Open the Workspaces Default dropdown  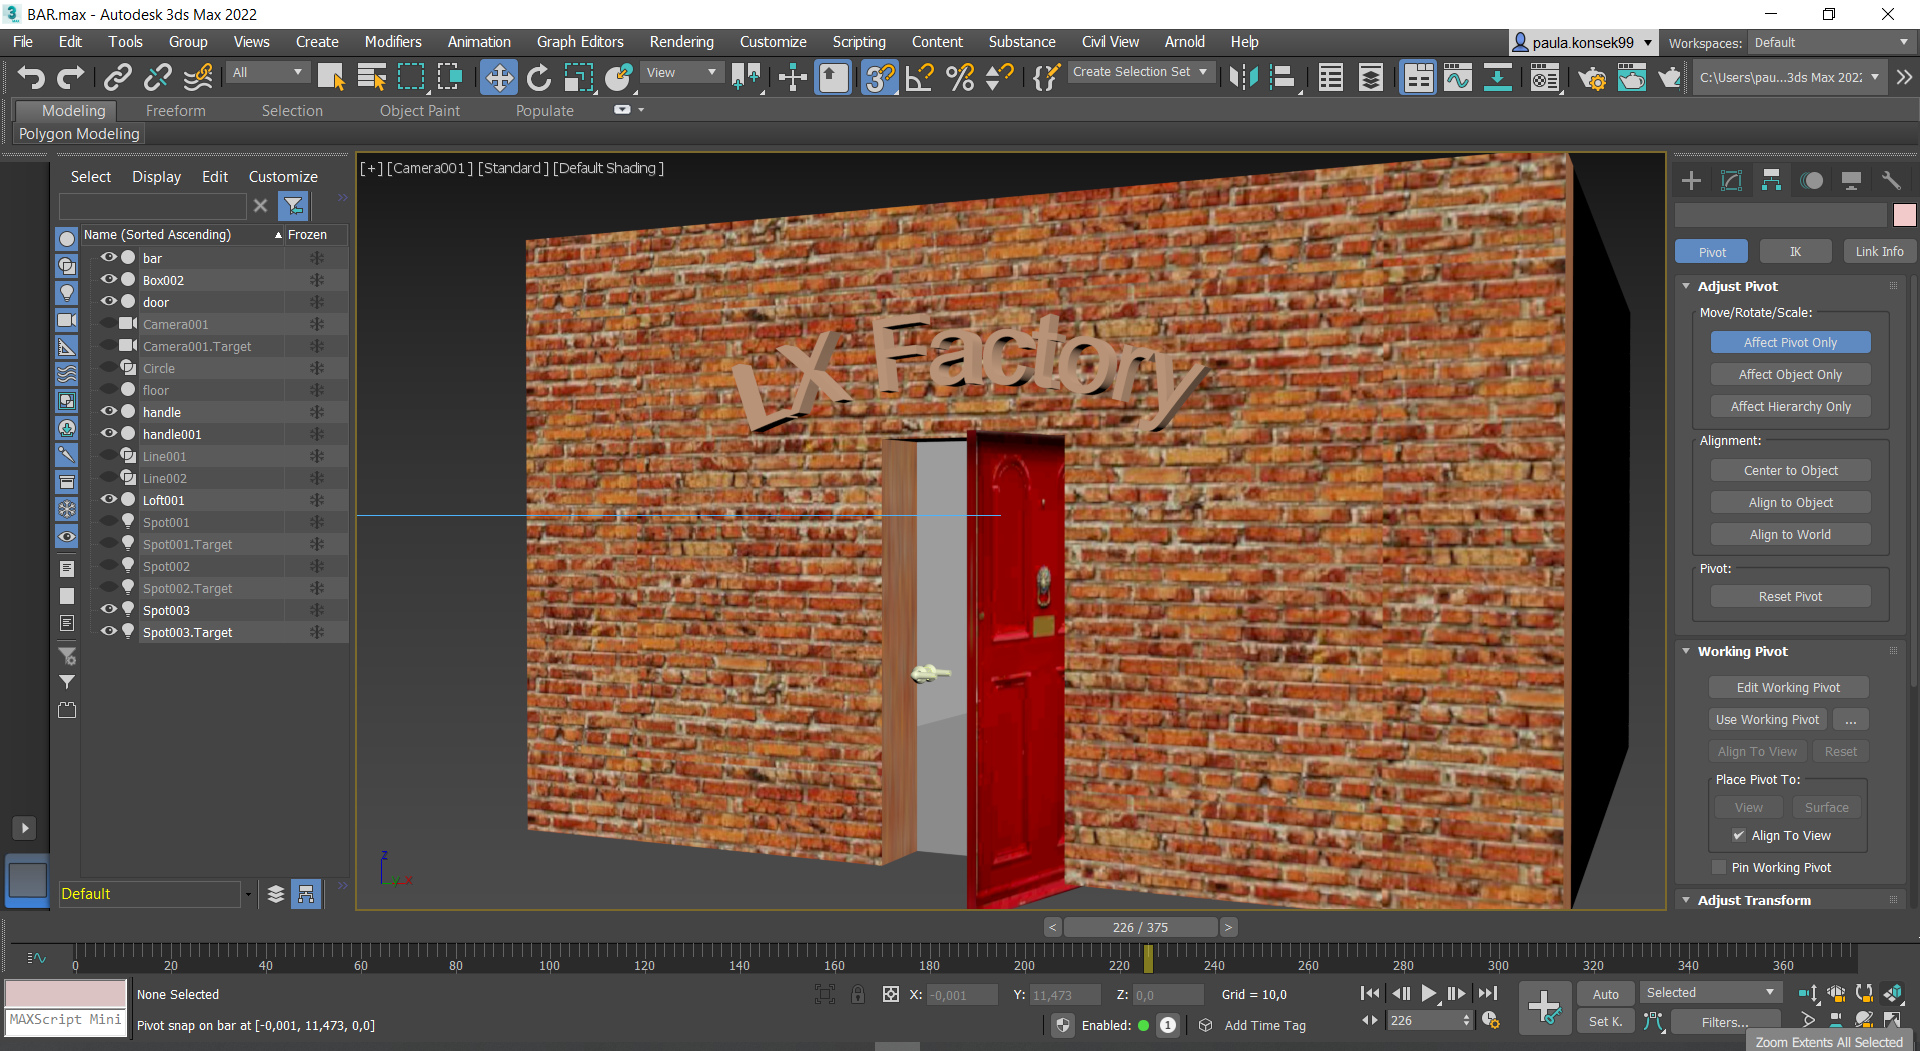[x=1831, y=42]
